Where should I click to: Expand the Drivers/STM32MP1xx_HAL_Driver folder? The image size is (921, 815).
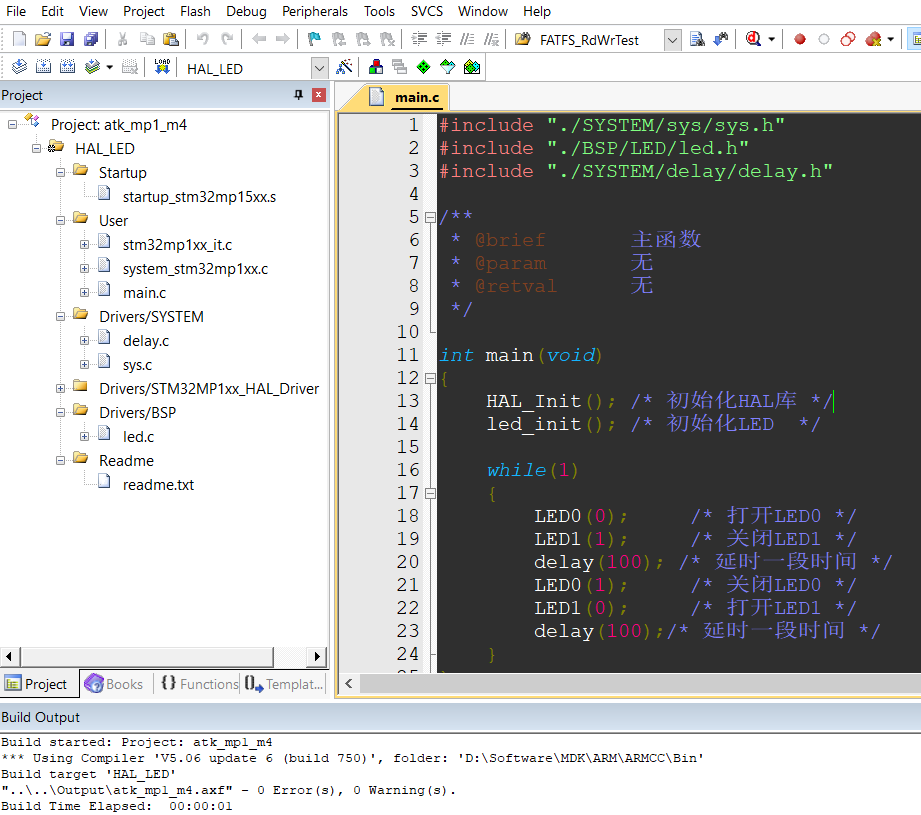coord(60,389)
